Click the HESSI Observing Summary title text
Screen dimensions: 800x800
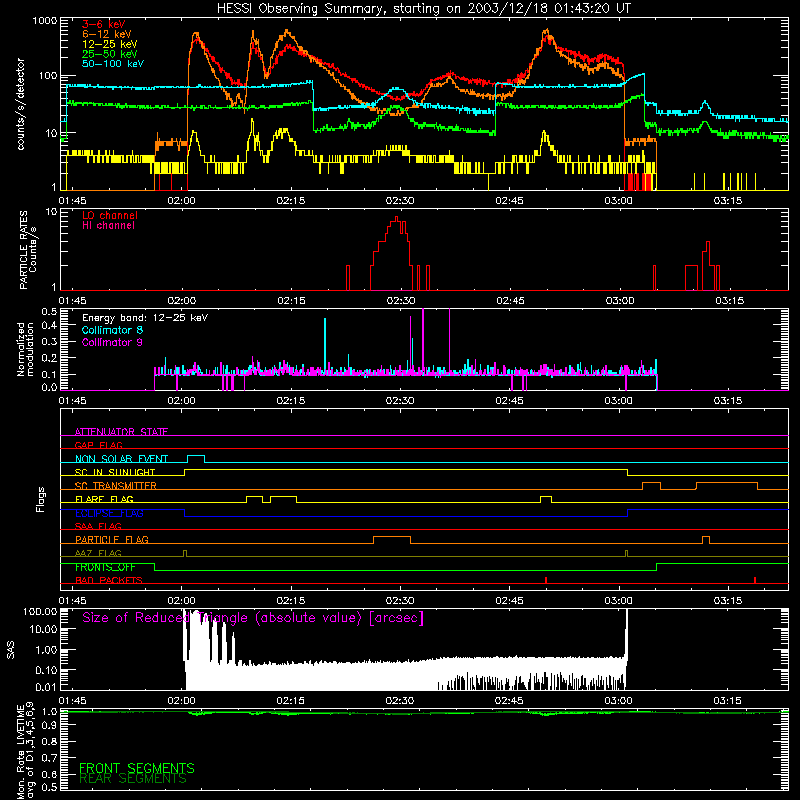pos(424,9)
